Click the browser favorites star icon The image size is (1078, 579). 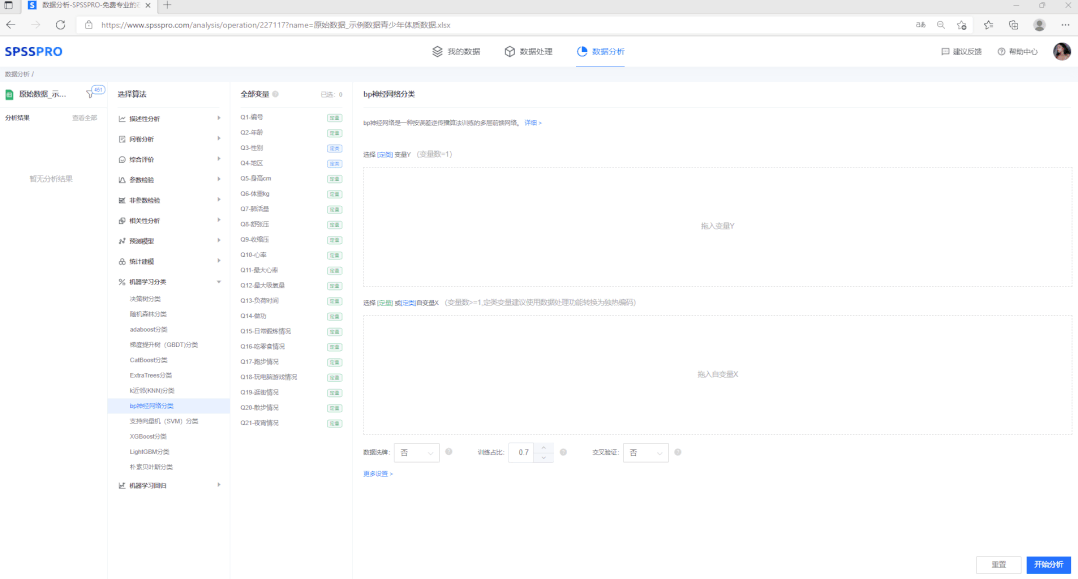(988, 25)
